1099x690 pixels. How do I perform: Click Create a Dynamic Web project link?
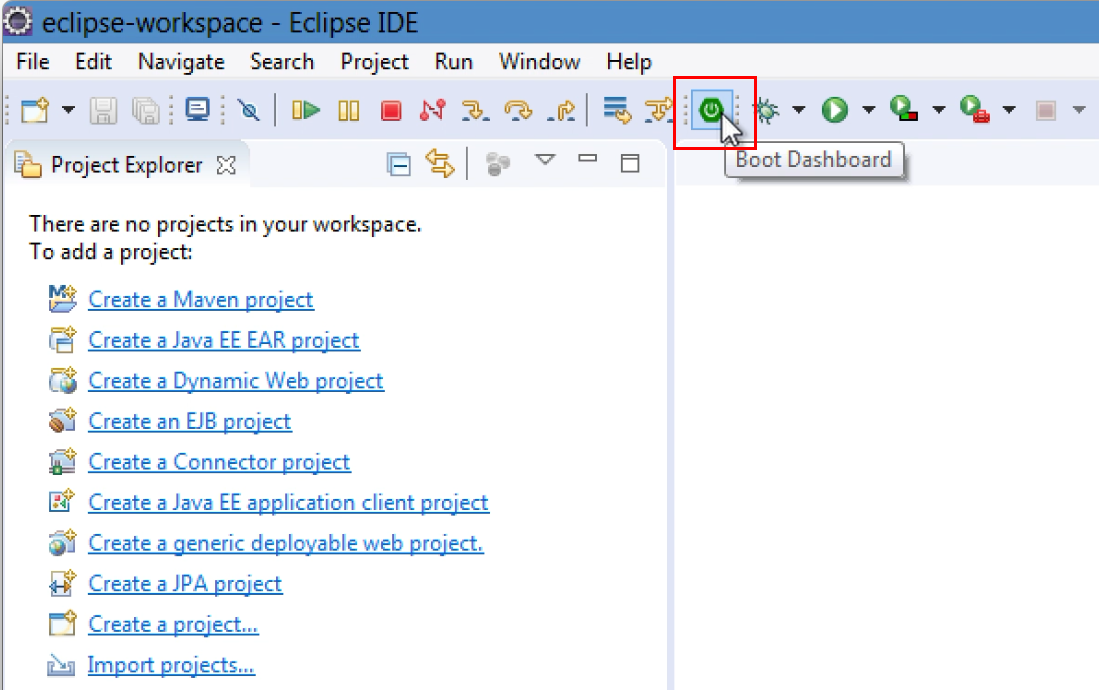[236, 381]
